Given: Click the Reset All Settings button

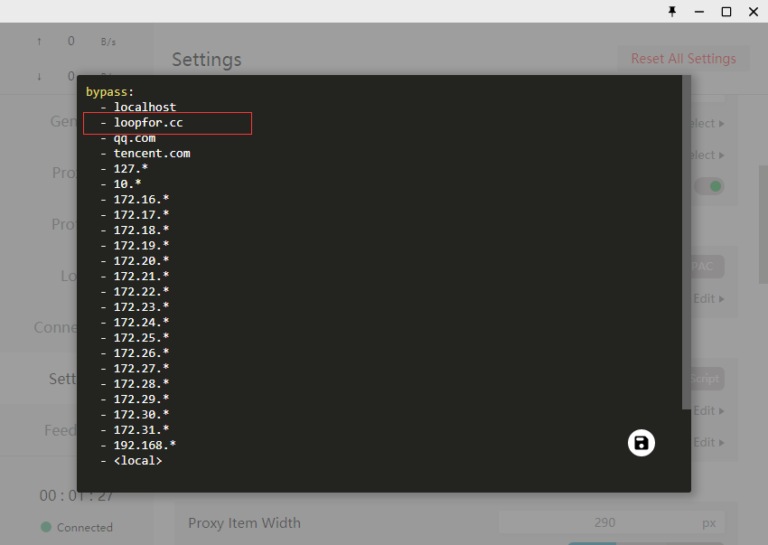Looking at the screenshot, I should [683, 59].
